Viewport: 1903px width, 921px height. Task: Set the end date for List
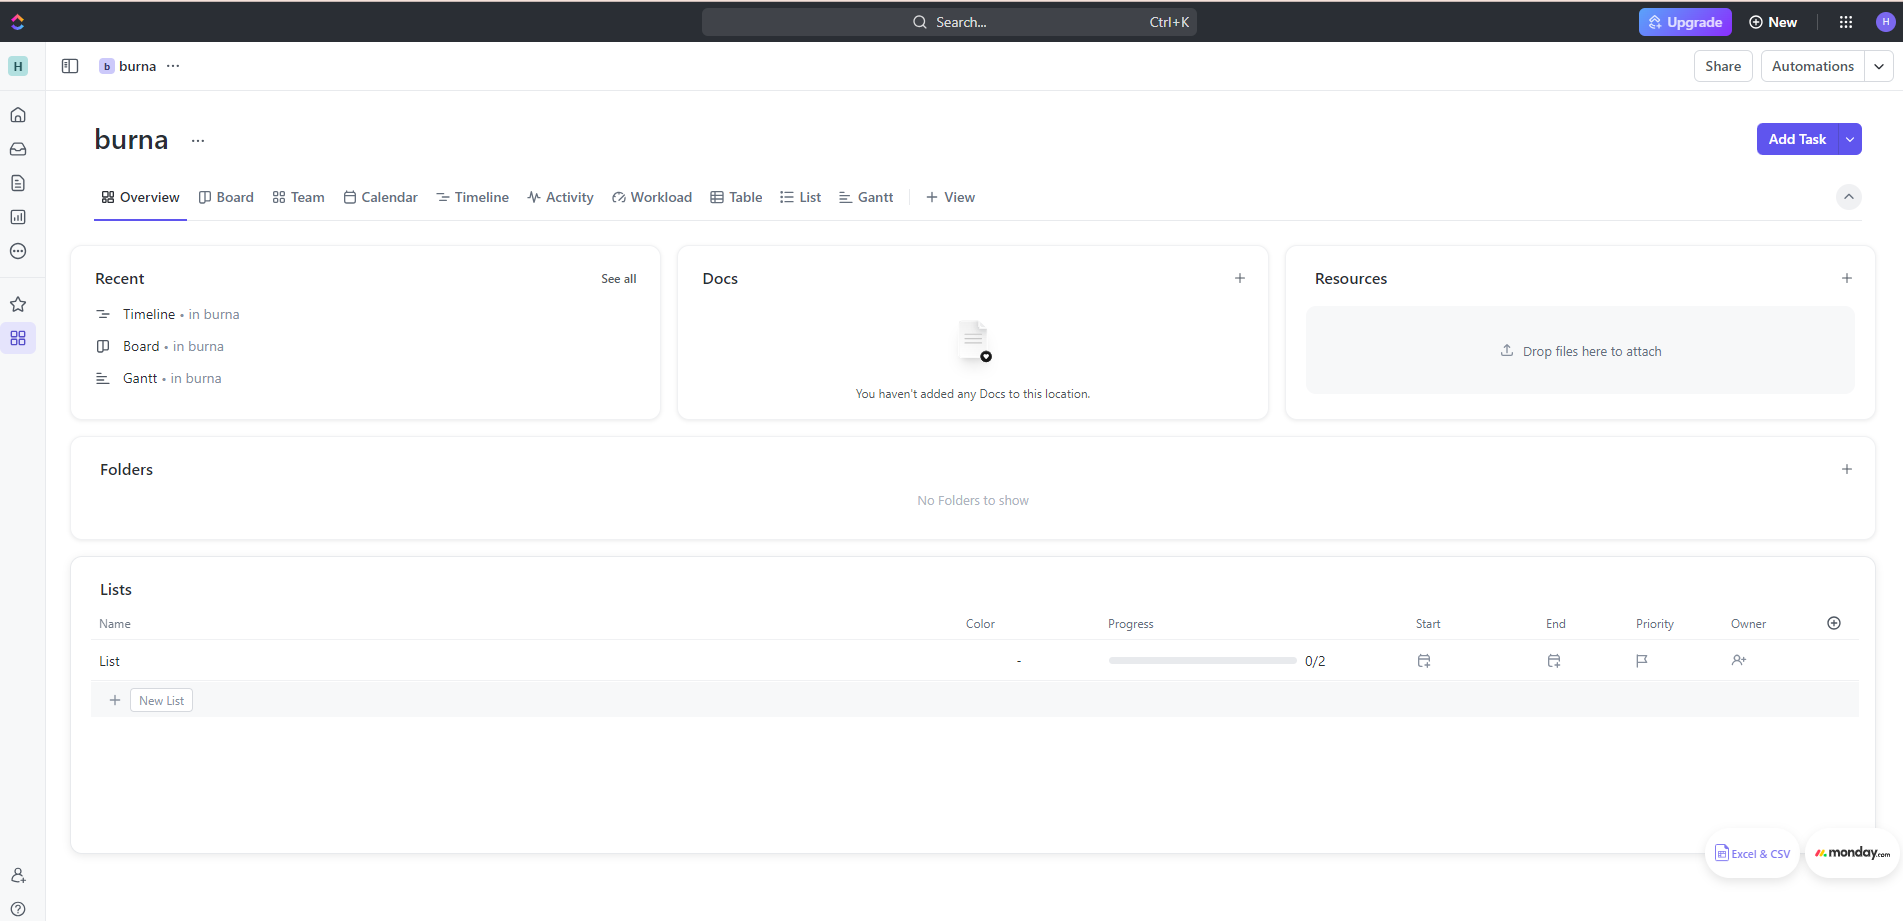(x=1554, y=661)
